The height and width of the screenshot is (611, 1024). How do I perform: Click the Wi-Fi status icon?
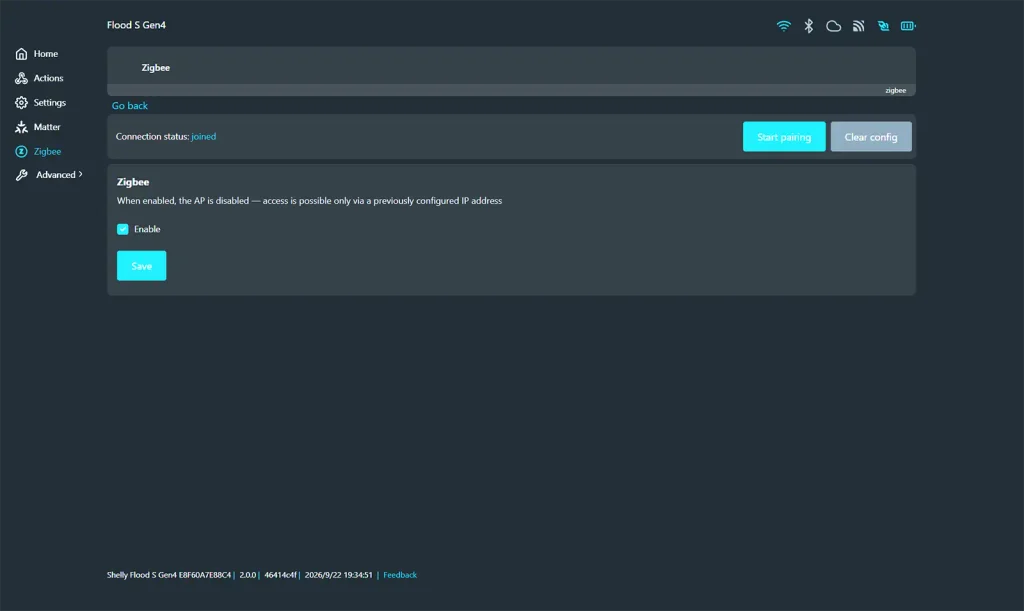pyautogui.click(x=783, y=26)
